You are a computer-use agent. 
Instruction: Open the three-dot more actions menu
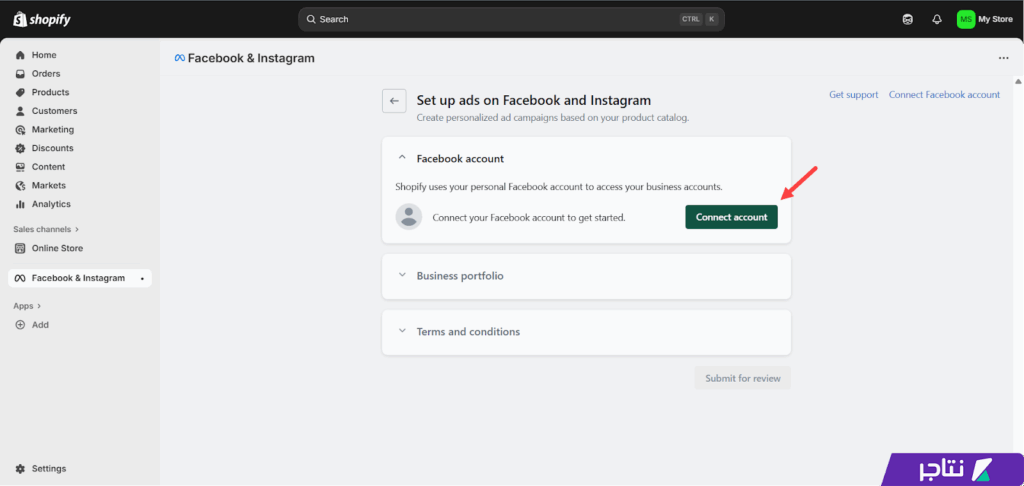(x=1003, y=58)
